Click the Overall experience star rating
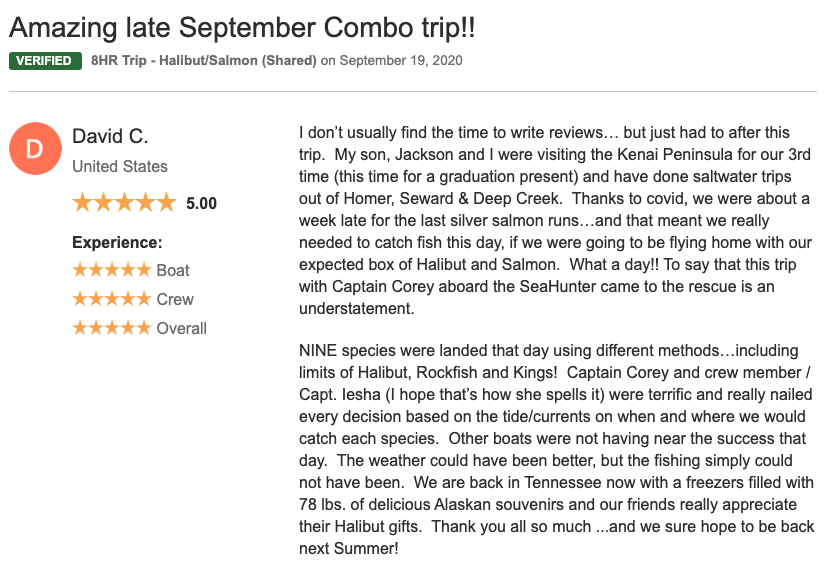Viewport: 825px width, 563px height. tap(112, 328)
